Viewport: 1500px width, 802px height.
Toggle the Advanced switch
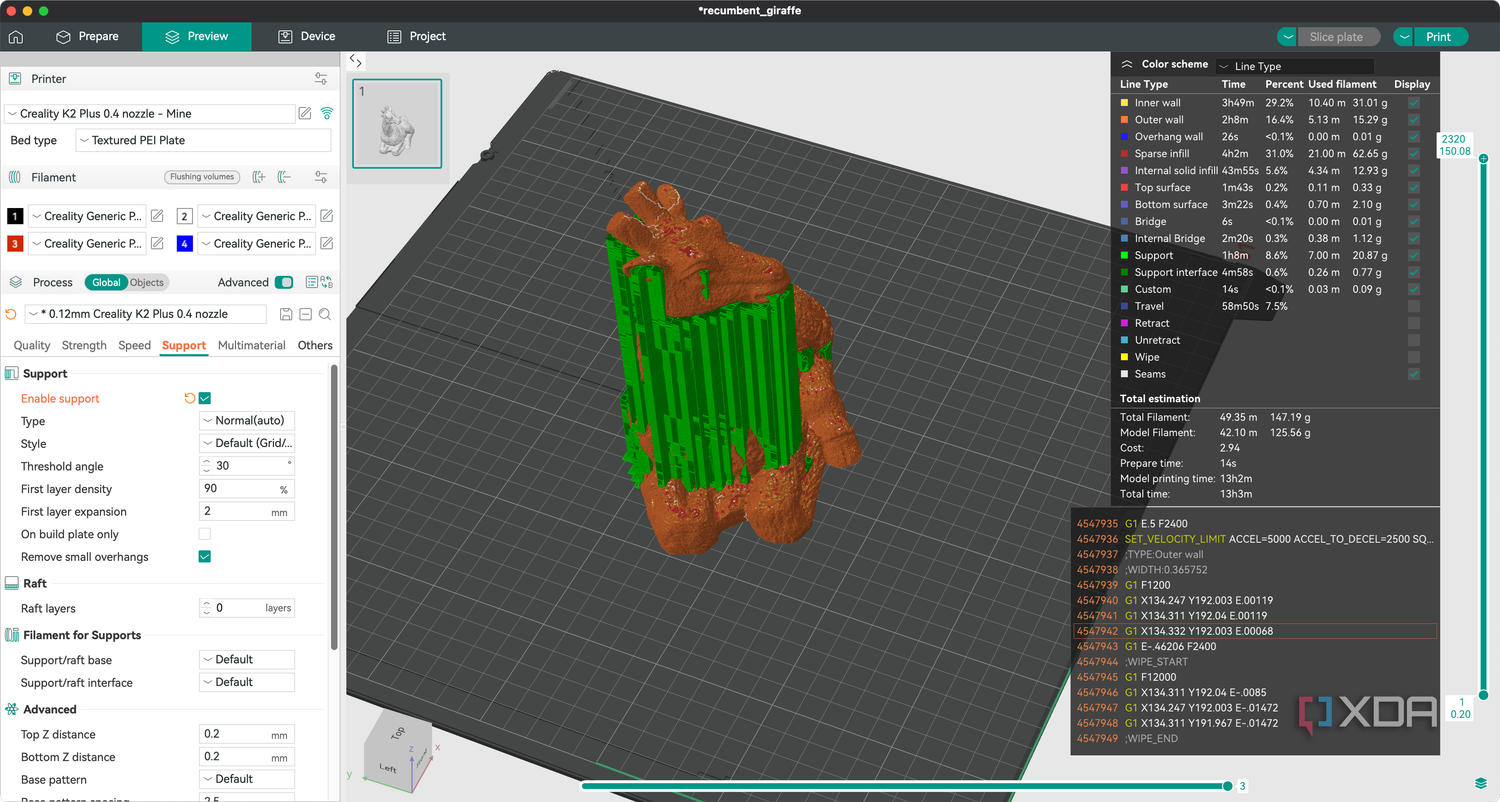point(284,282)
